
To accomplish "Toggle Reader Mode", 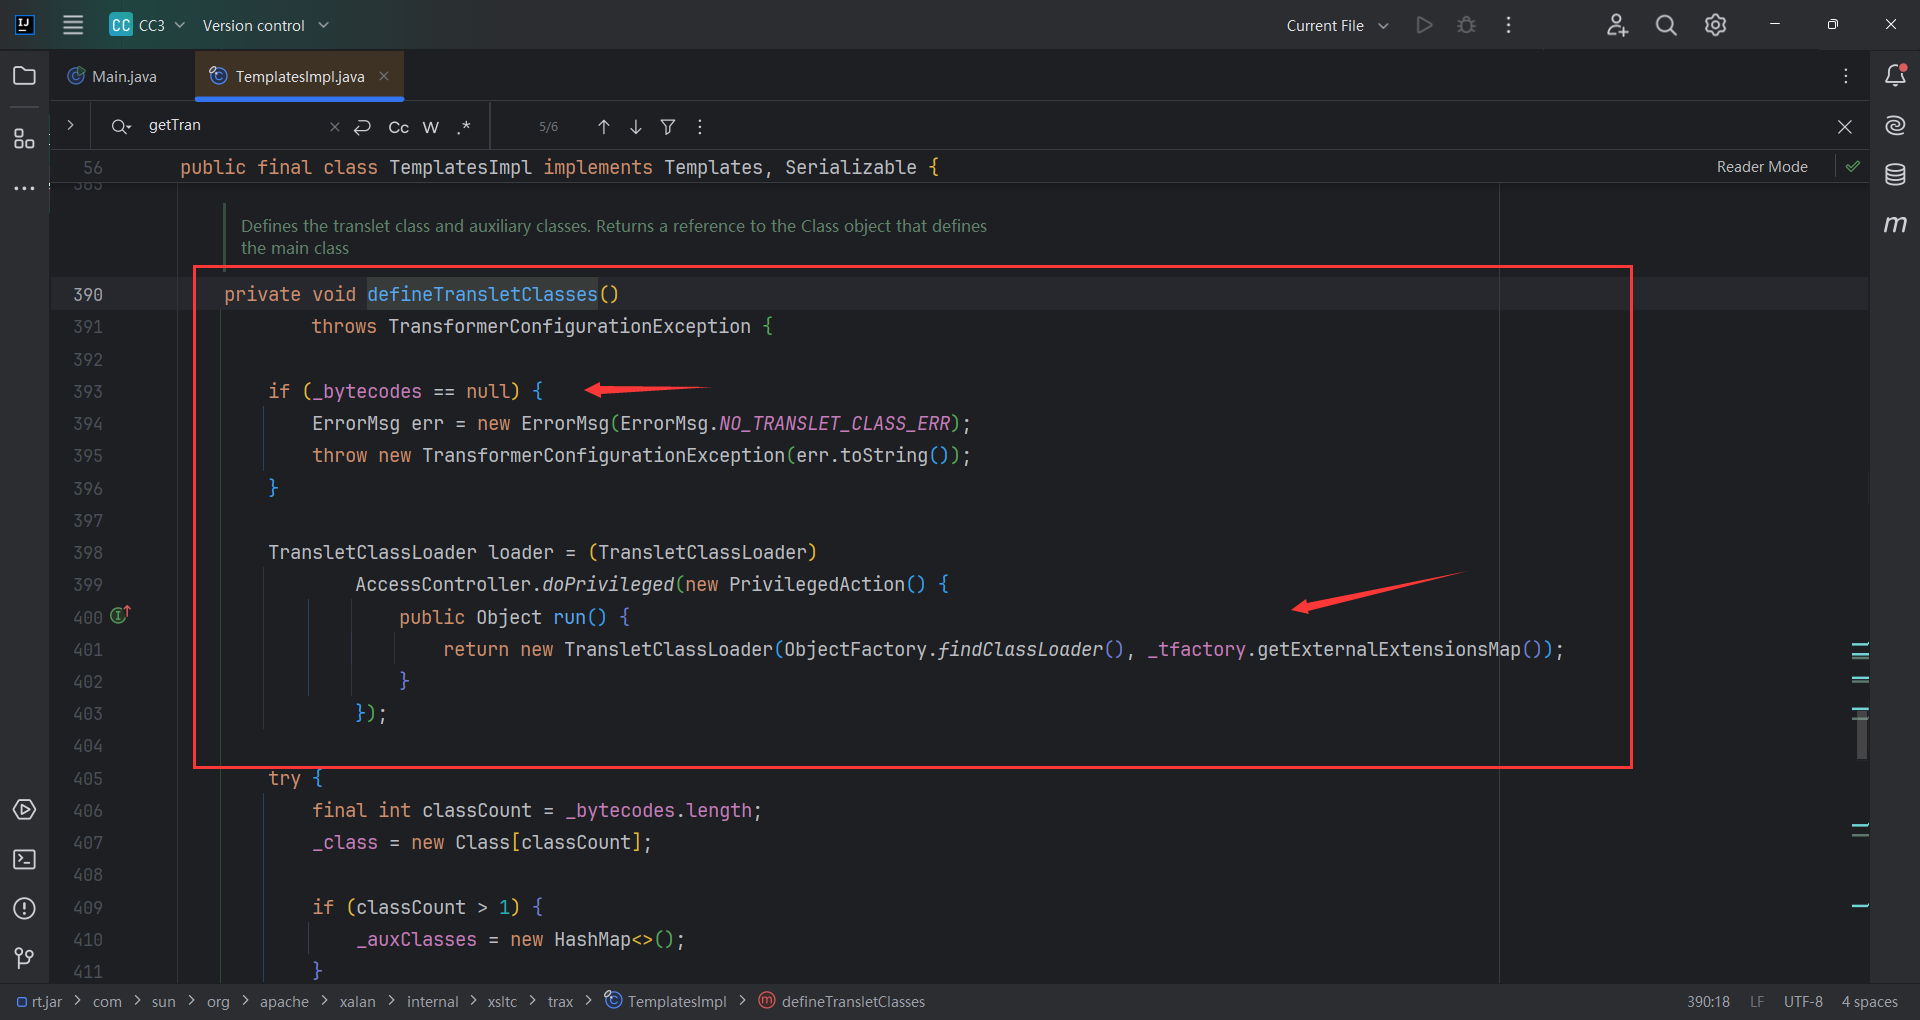I will pyautogui.click(x=1762, y=167).
